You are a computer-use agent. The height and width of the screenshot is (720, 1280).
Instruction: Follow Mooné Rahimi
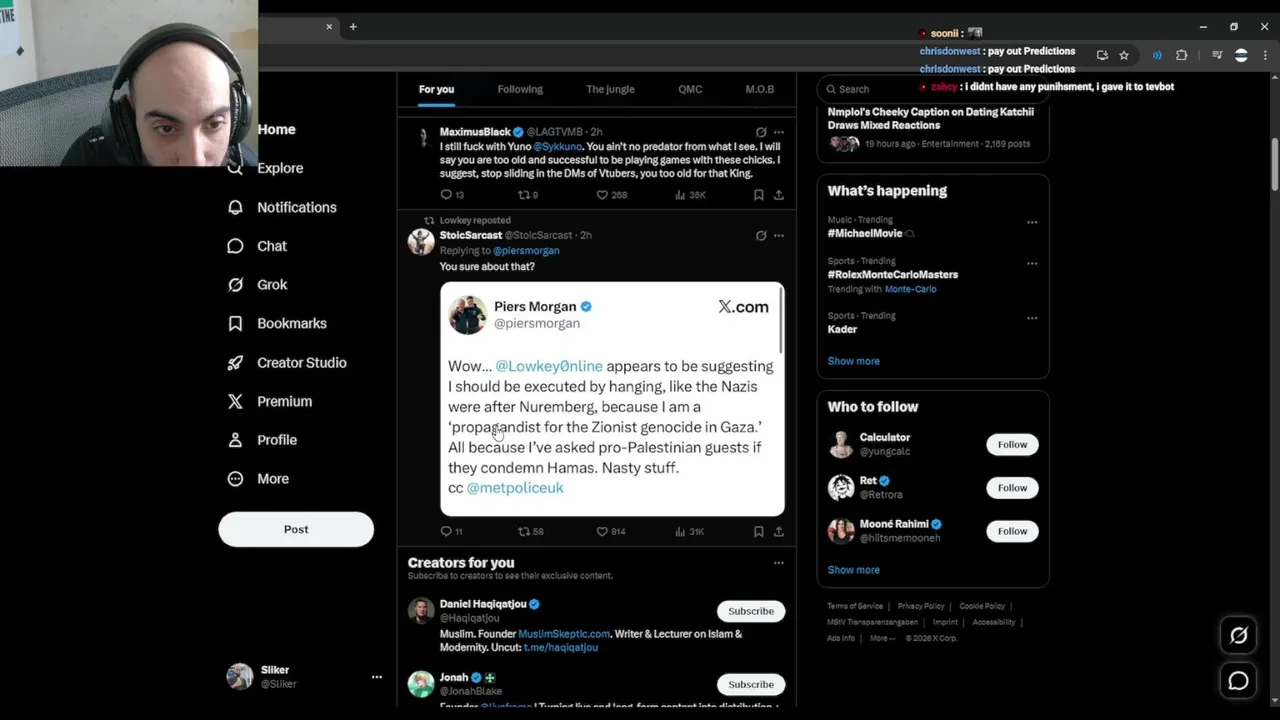click(x=1012, y=531)
